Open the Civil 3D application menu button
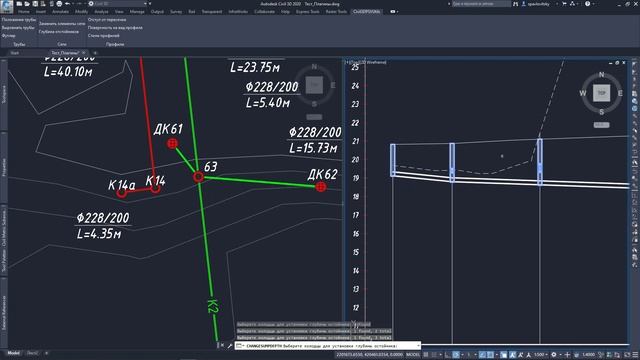Viewport: 640px width, 360px height. click(x=6, y=6)
